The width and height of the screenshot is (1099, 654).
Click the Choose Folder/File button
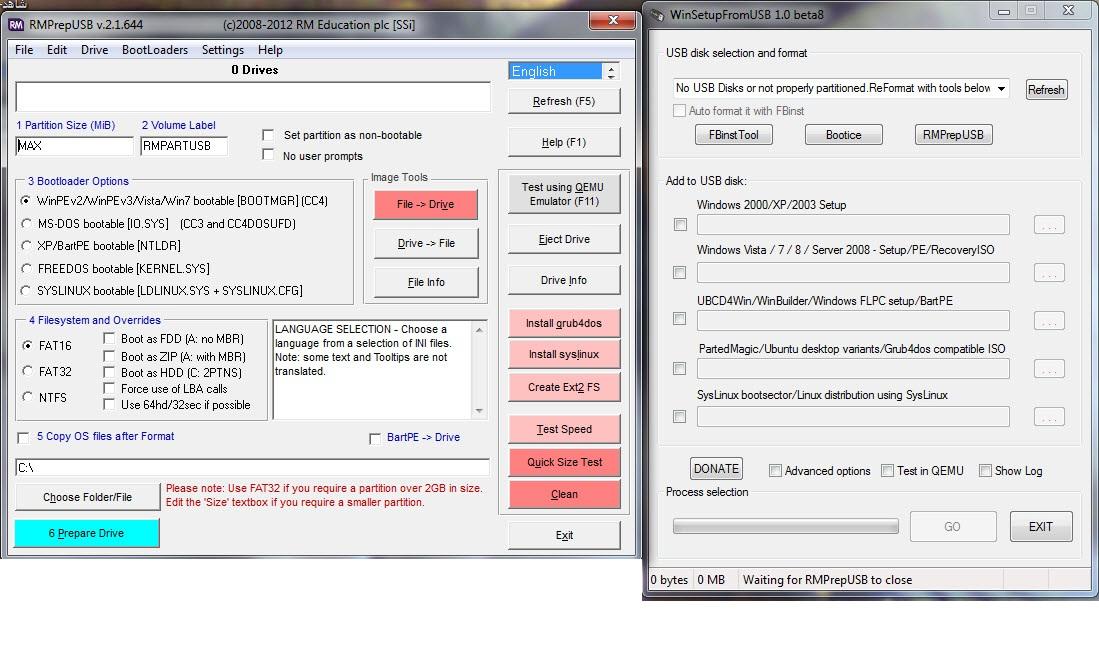pos(88,497)
